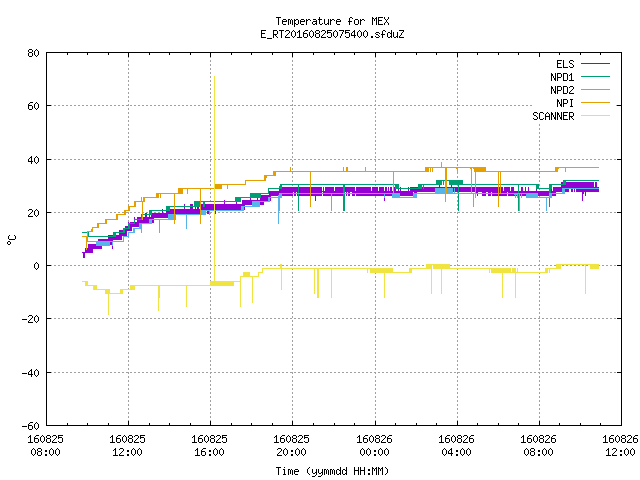This screenshot has height=480, width=640.
Task: Click the ELS legend label
Action: coord(565,64)
